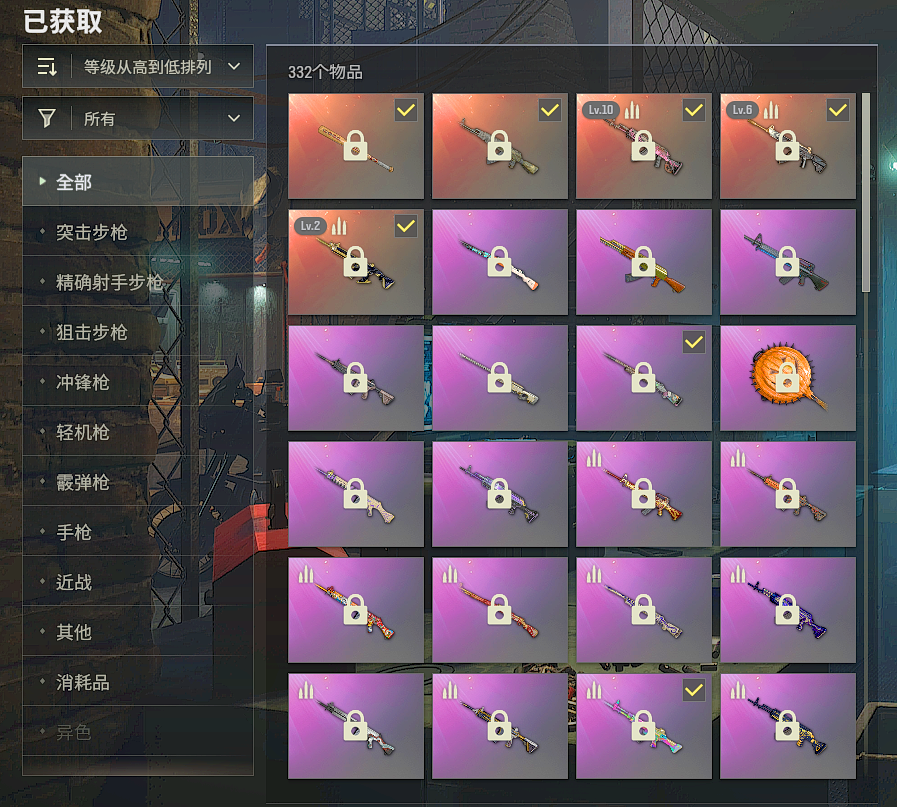Toggle checkmark on the Lv.10 weapon
This screenshot has height=807, width=897.
(694, 110)
